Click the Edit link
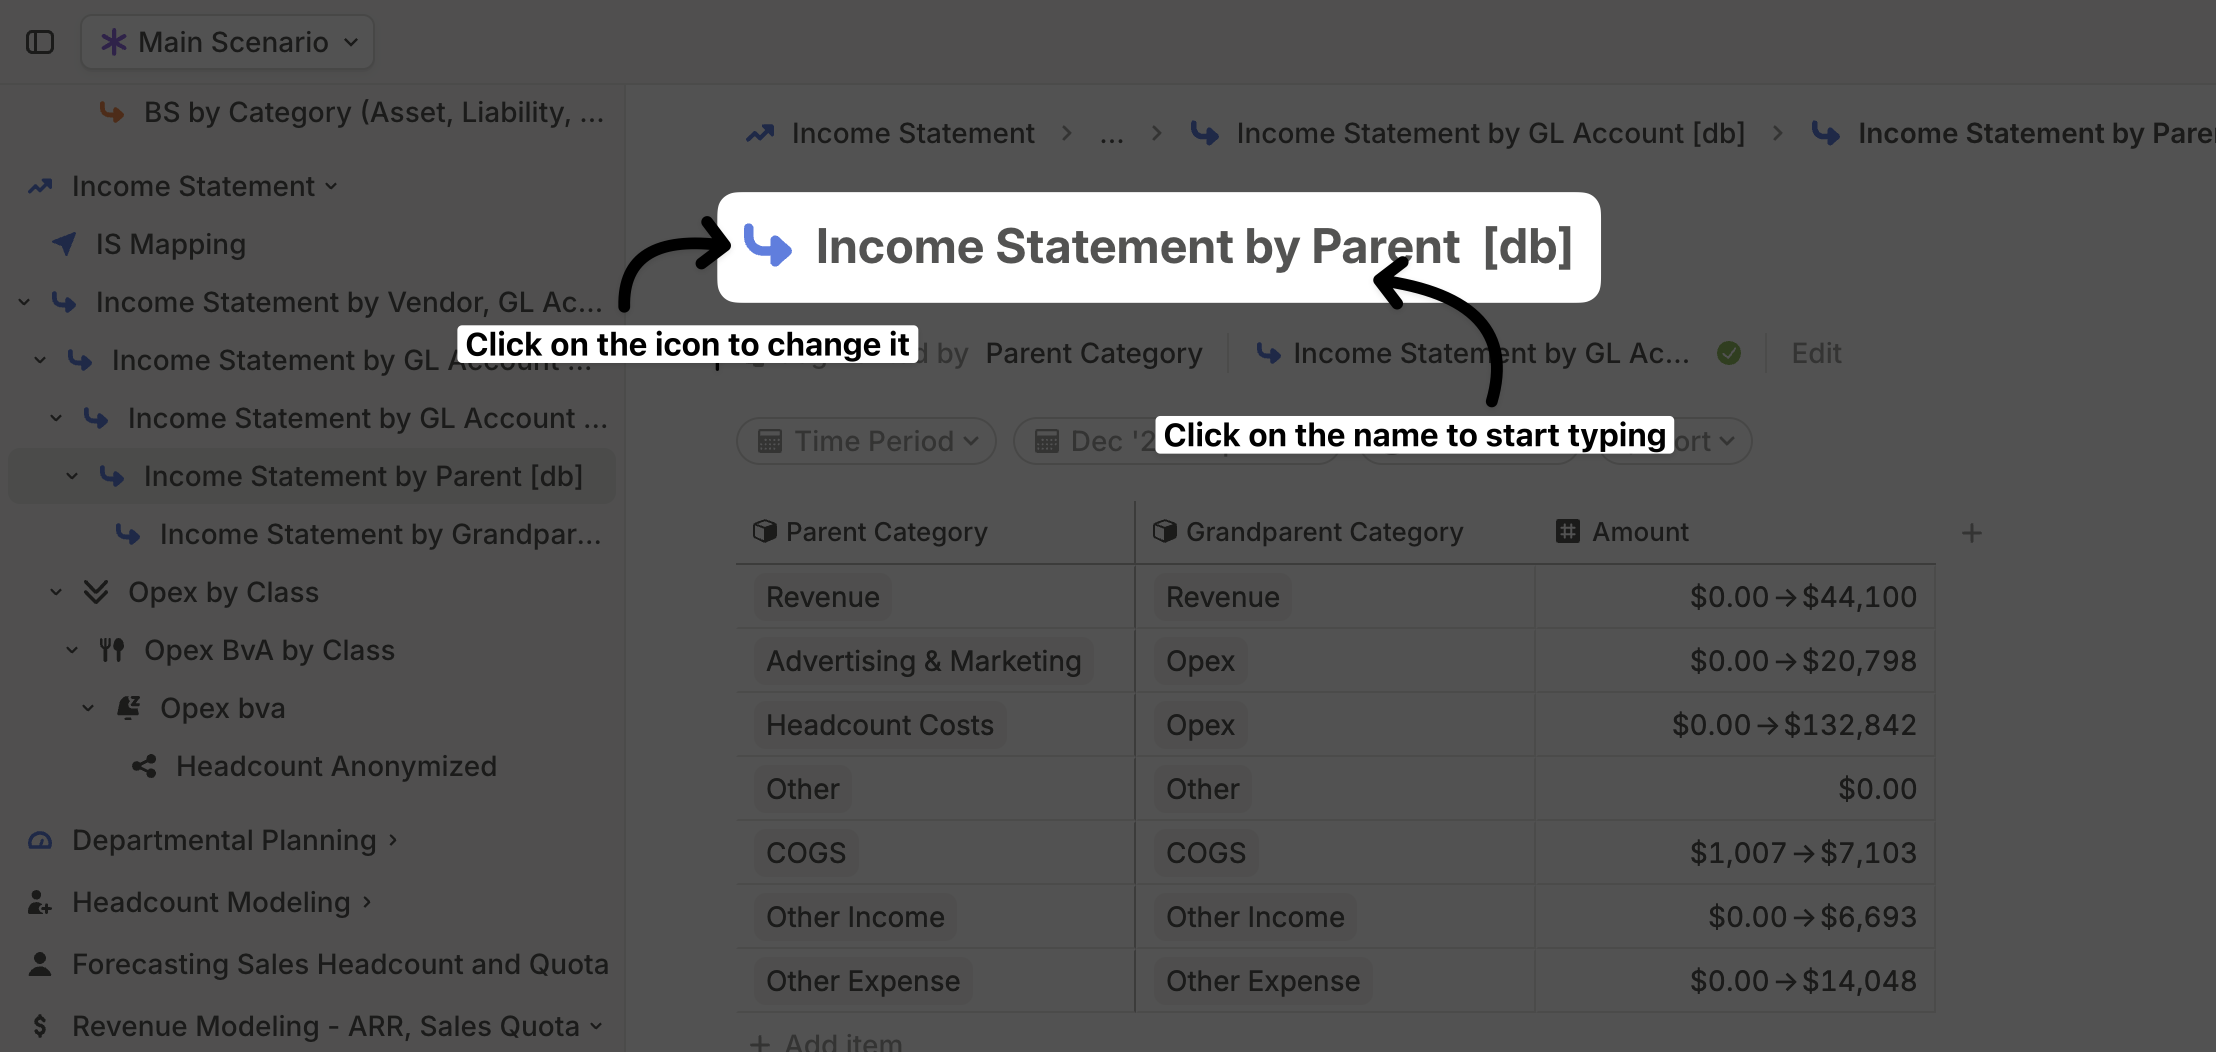 click(1816, 353)
